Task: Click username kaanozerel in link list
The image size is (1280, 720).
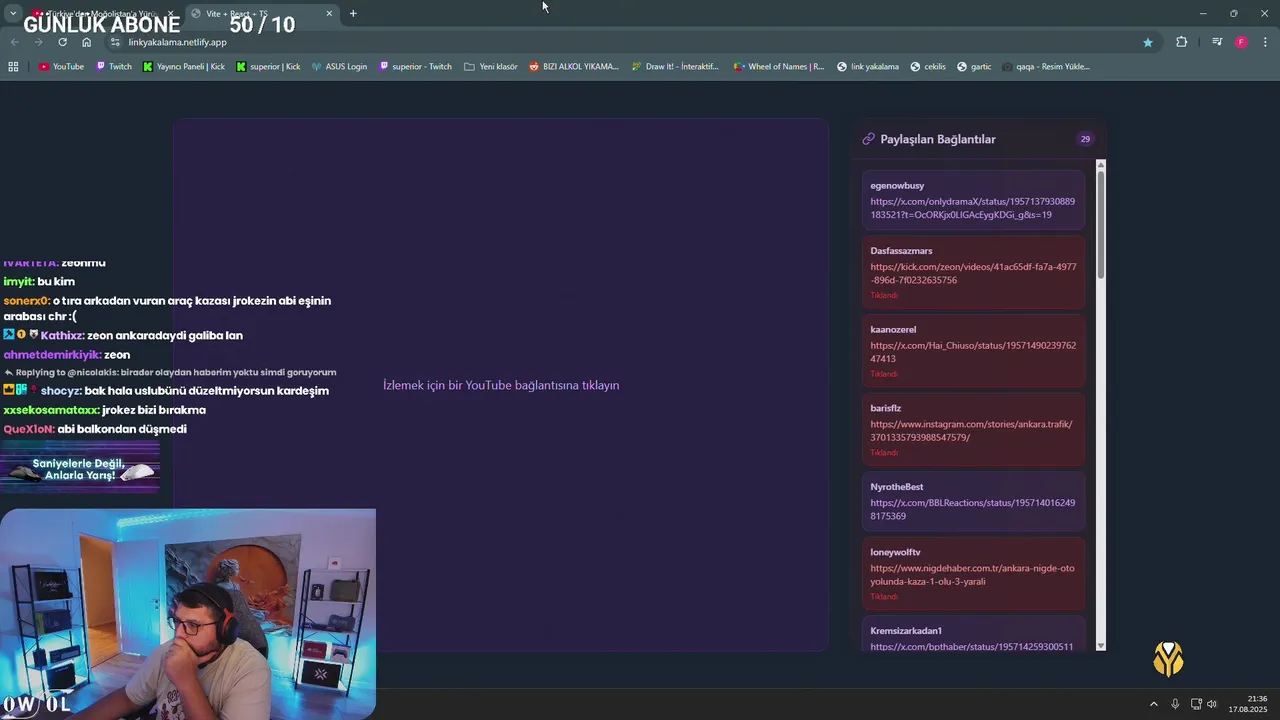Action: pyautogui.click(x=893, y=329)
